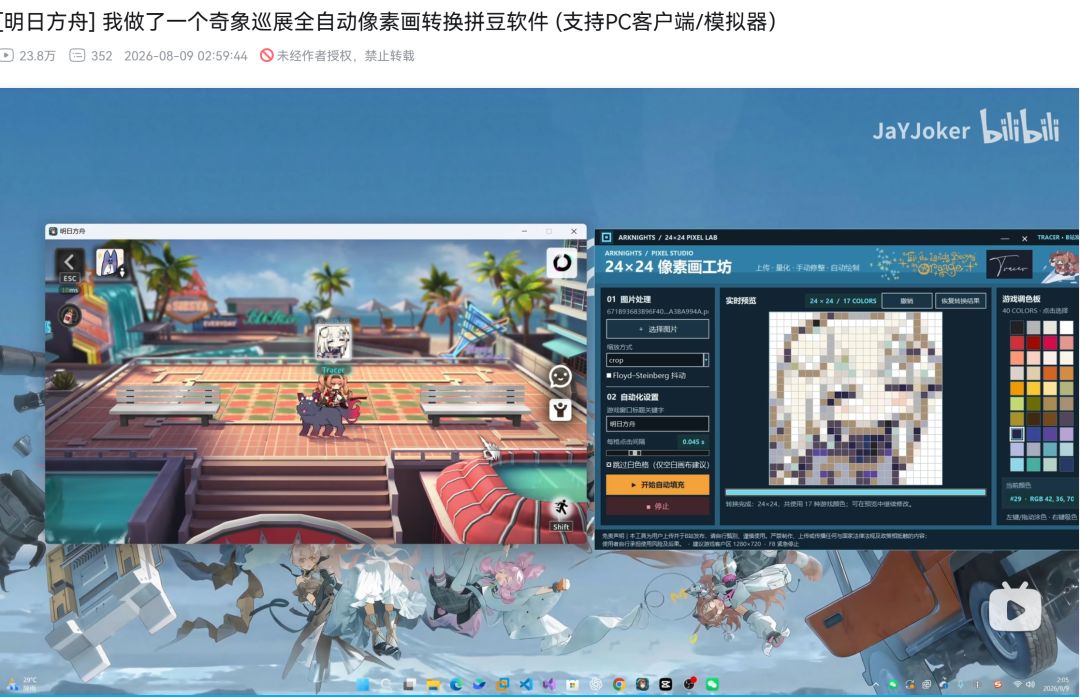The width and height of the screenshot is (1080, 697).
Task: Click the Tracer signature logo in Pixel Lab header
Action: click(1009, 264)
